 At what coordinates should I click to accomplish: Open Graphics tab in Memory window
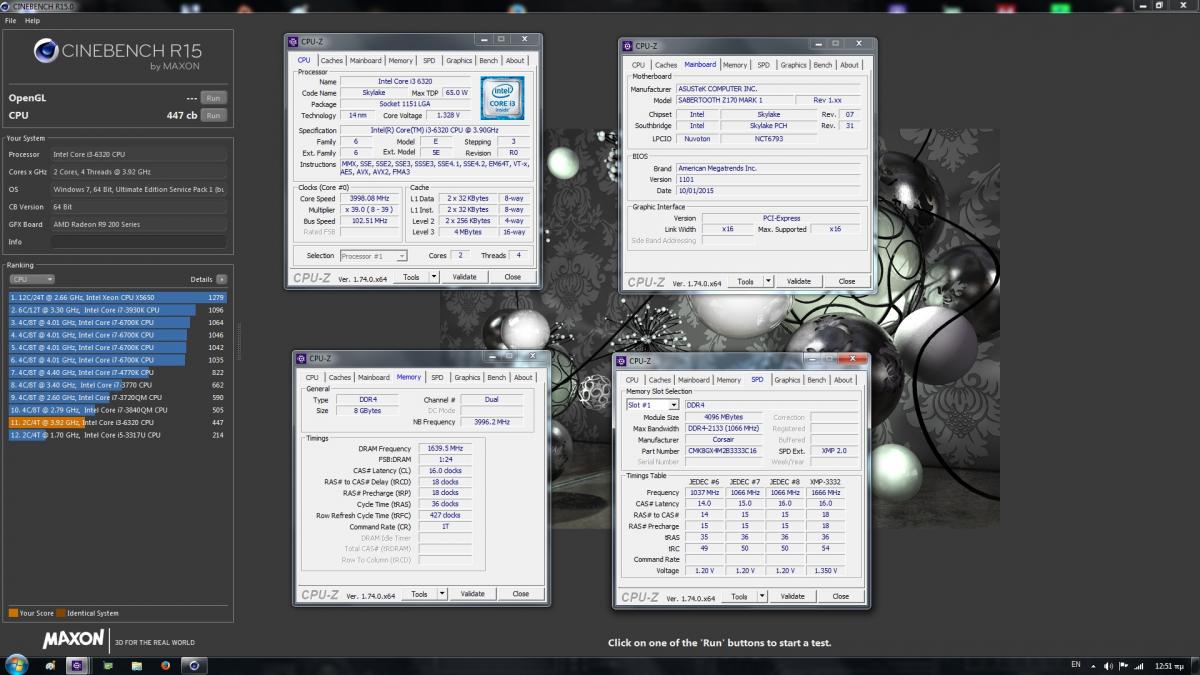(x=467, y=378)
